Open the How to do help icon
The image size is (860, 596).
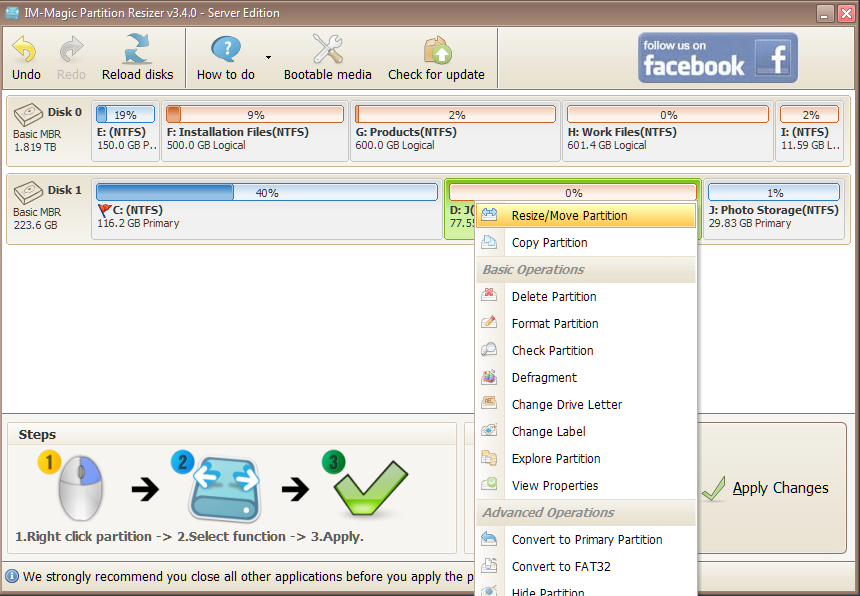[226, 50]
